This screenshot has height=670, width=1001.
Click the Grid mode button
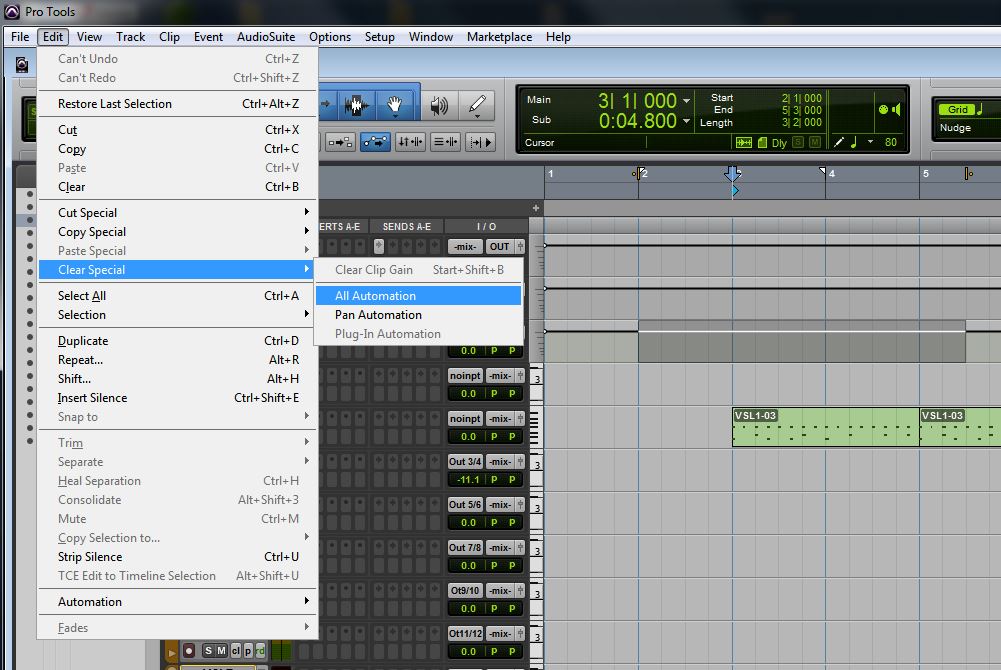point(957,109)
